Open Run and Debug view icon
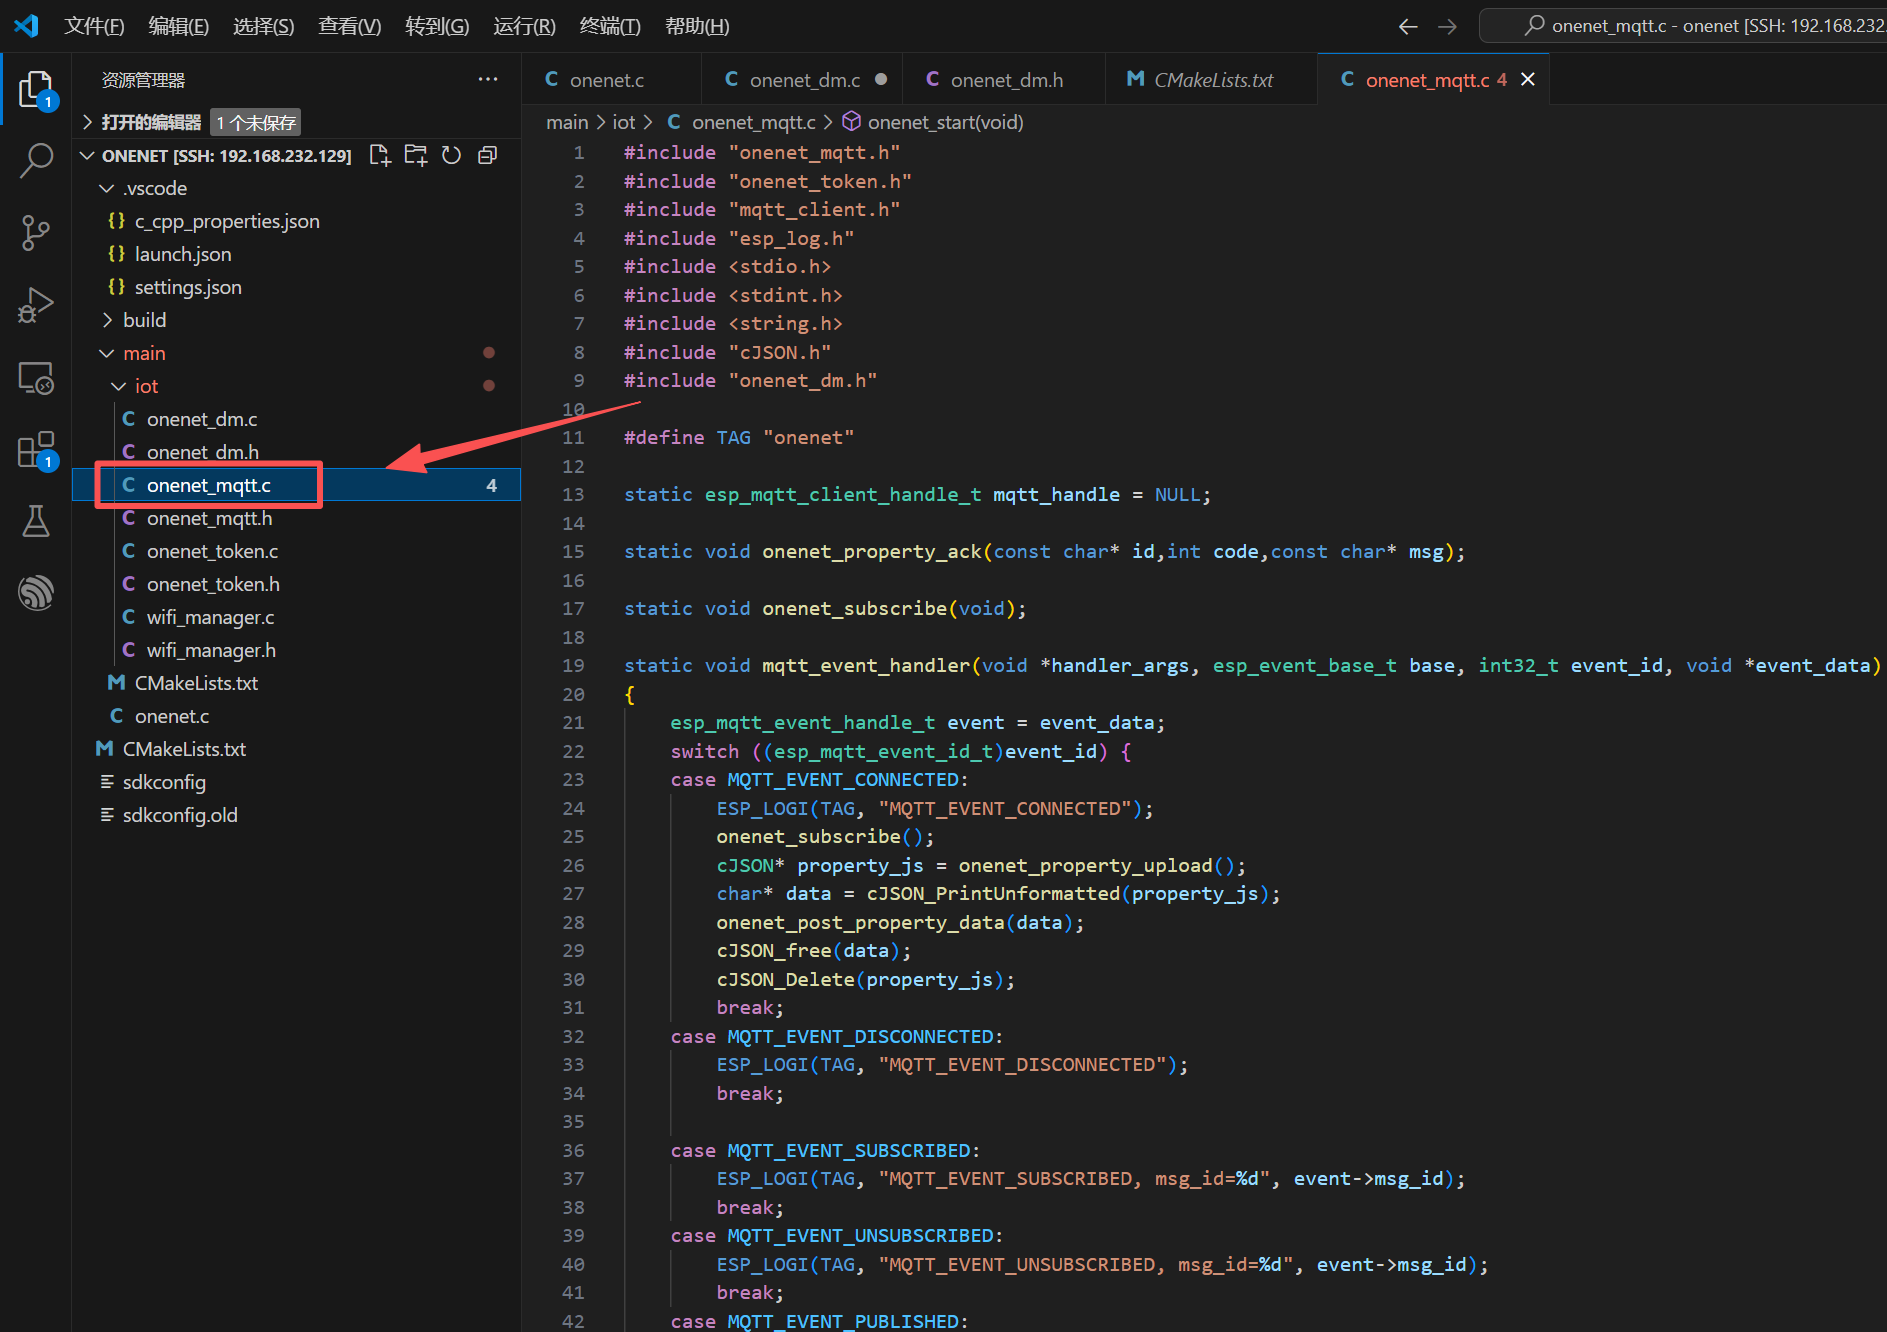The width and height of the screenshot is (1887, 1332). (36, 305)
